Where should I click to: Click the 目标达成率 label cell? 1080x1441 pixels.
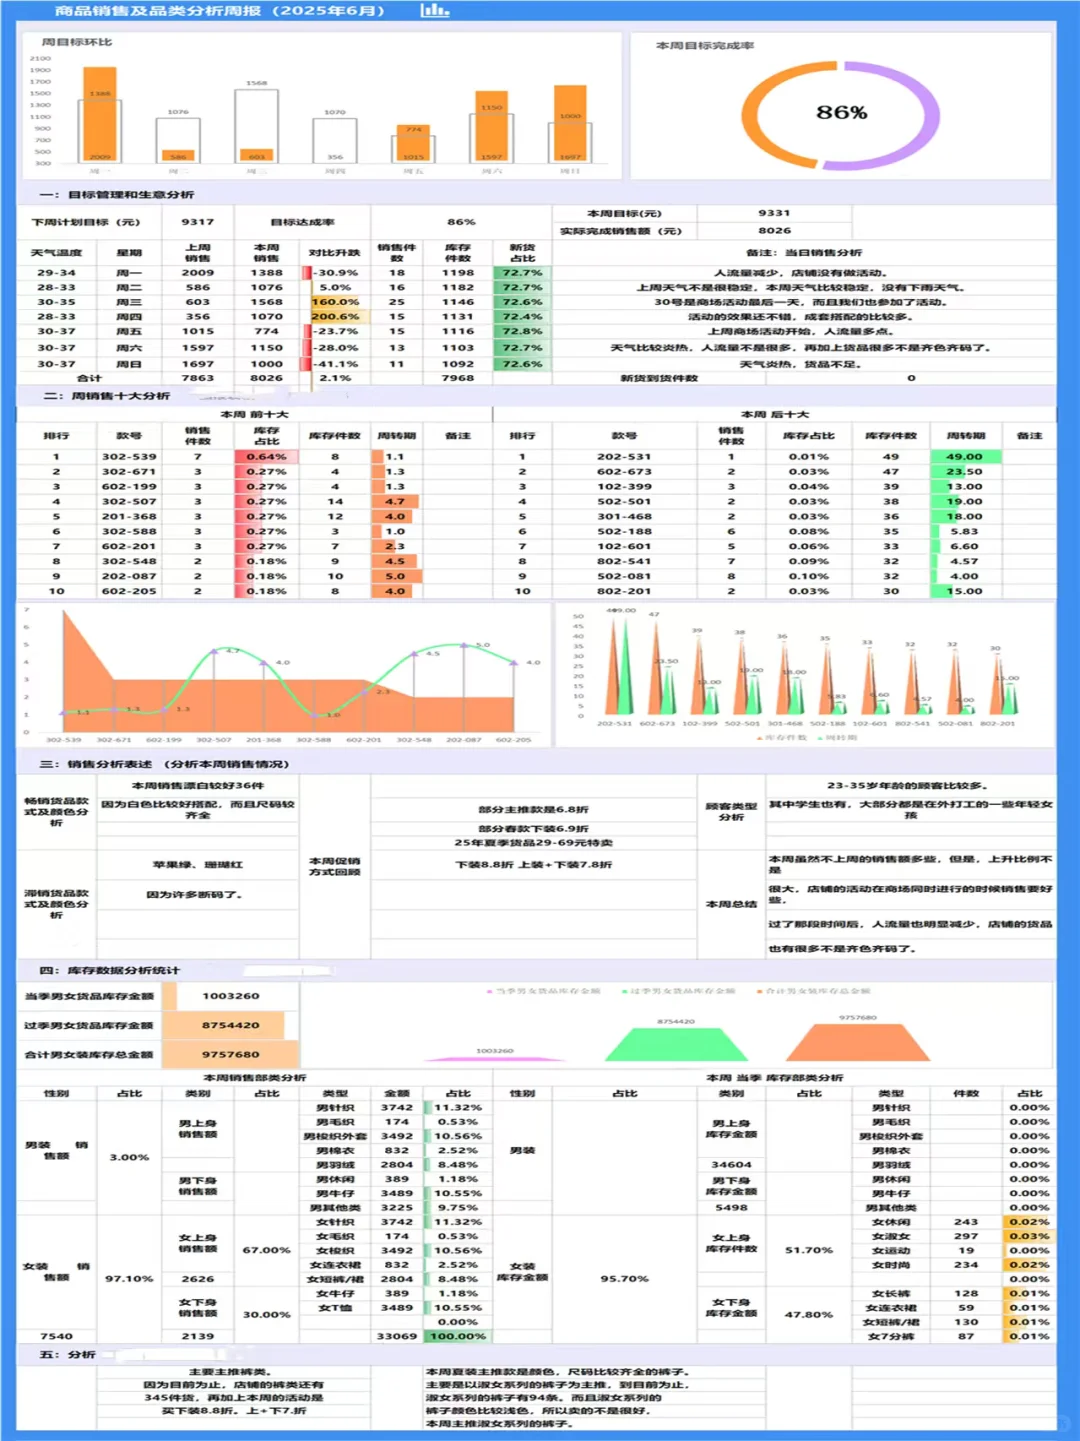click(x=302, y=222)
